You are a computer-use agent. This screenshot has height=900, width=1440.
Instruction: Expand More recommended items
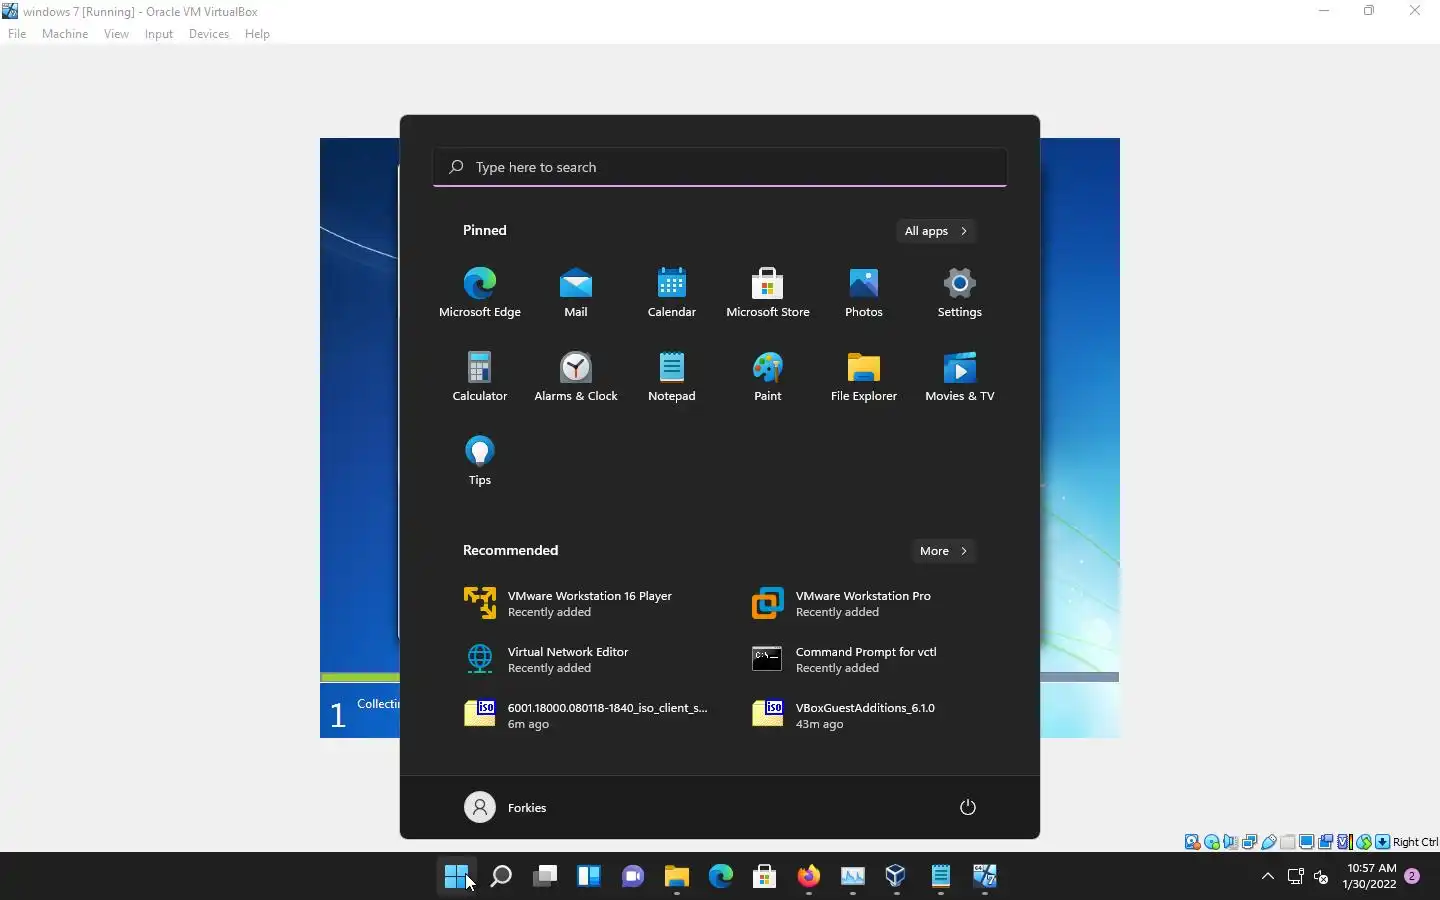[x=943, y=551]
